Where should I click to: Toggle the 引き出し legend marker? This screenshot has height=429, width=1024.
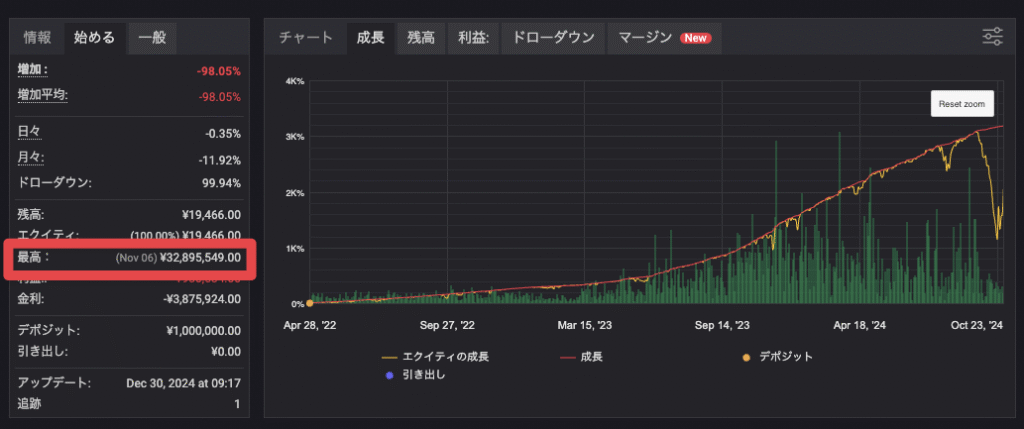[x=415, y=375]
